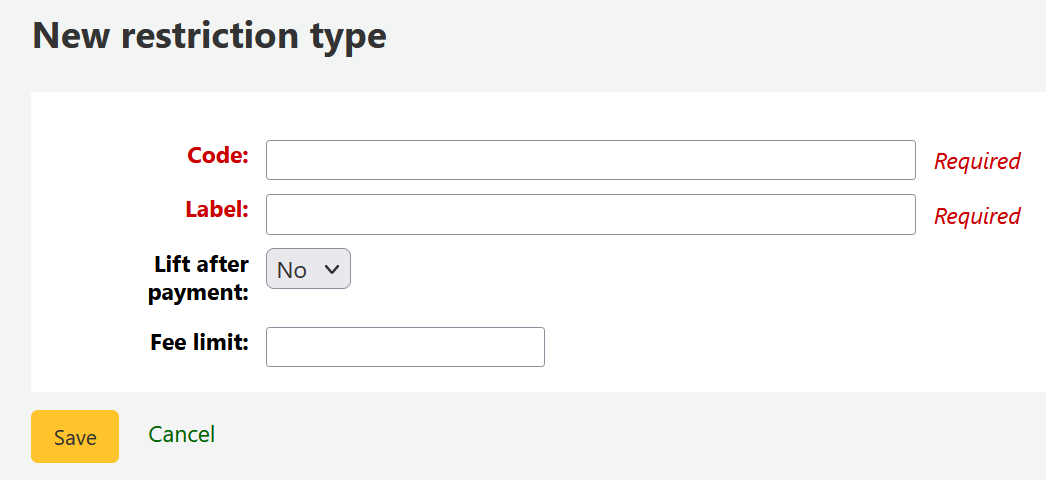Click the 'Fee limit:' label text
This screenshot has width=1046, height=480.
pos(199,342)
